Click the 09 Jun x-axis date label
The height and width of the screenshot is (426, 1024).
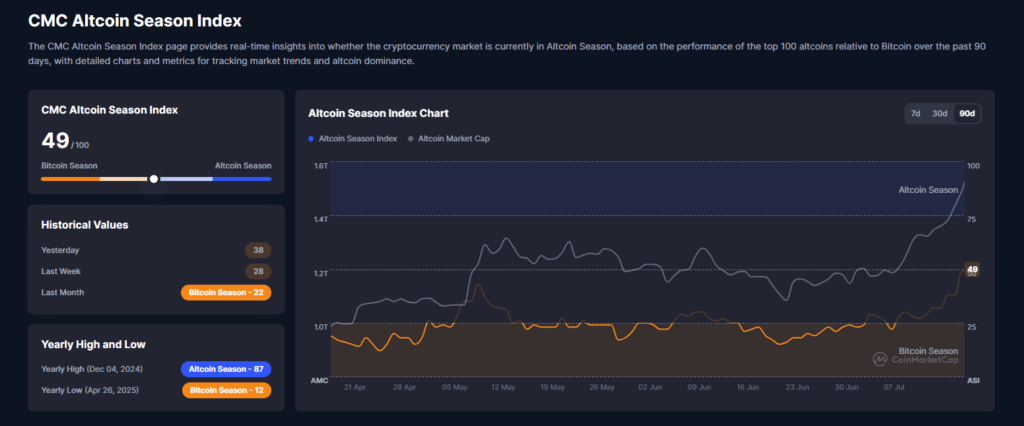pos(699,387)
